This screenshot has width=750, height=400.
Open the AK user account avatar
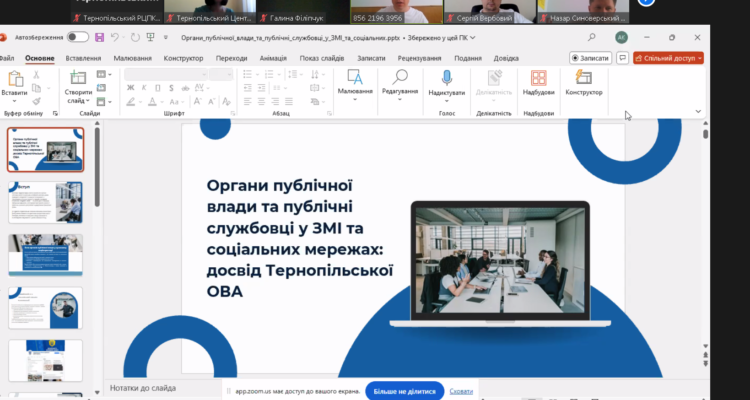pos(621,37)
